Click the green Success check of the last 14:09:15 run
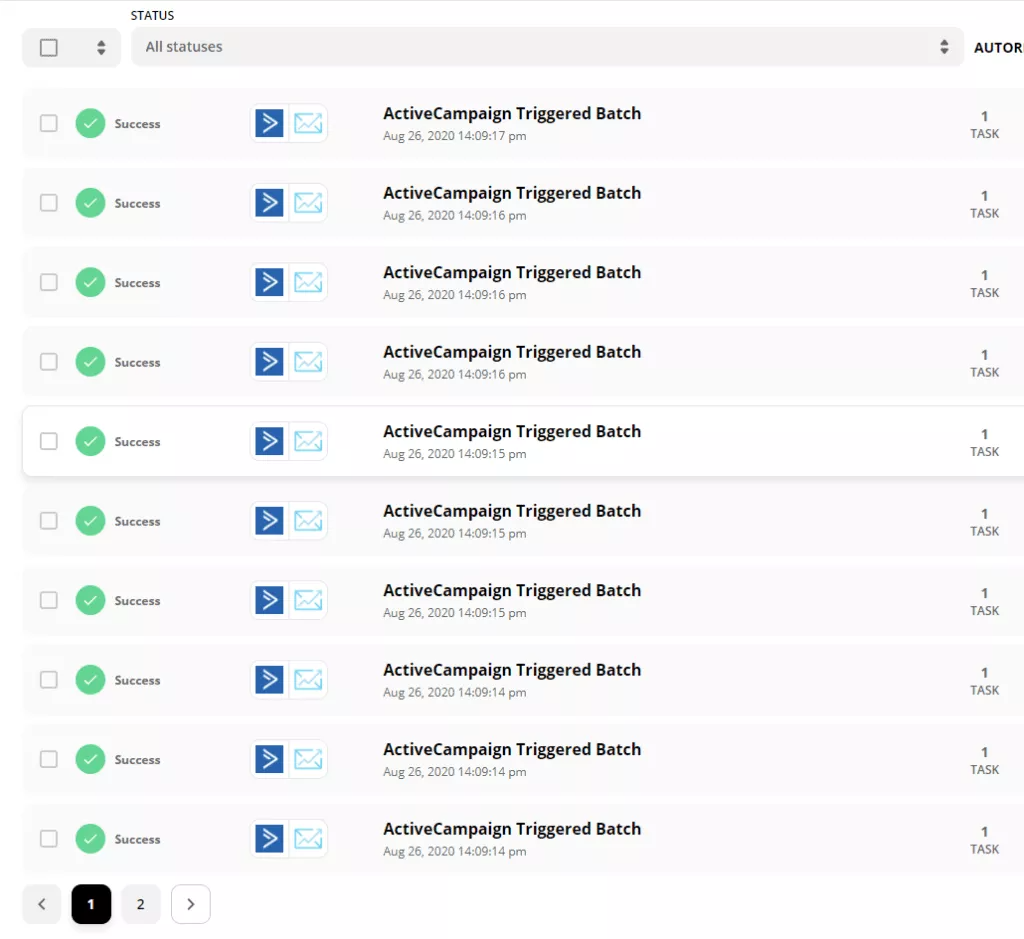 [90, 600]
